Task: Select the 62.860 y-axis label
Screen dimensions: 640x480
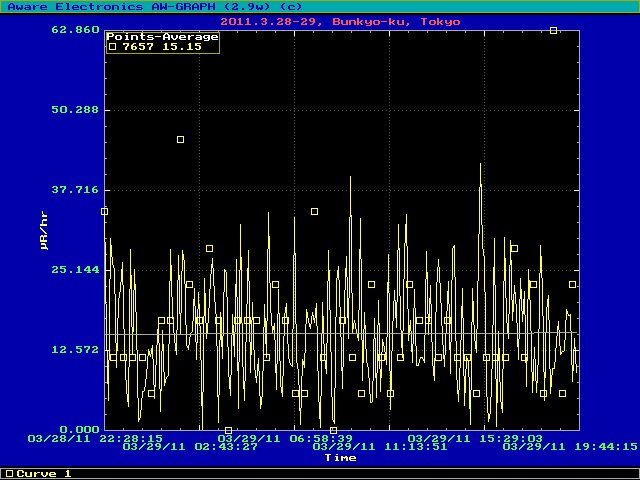Action: tap(75, 30)
